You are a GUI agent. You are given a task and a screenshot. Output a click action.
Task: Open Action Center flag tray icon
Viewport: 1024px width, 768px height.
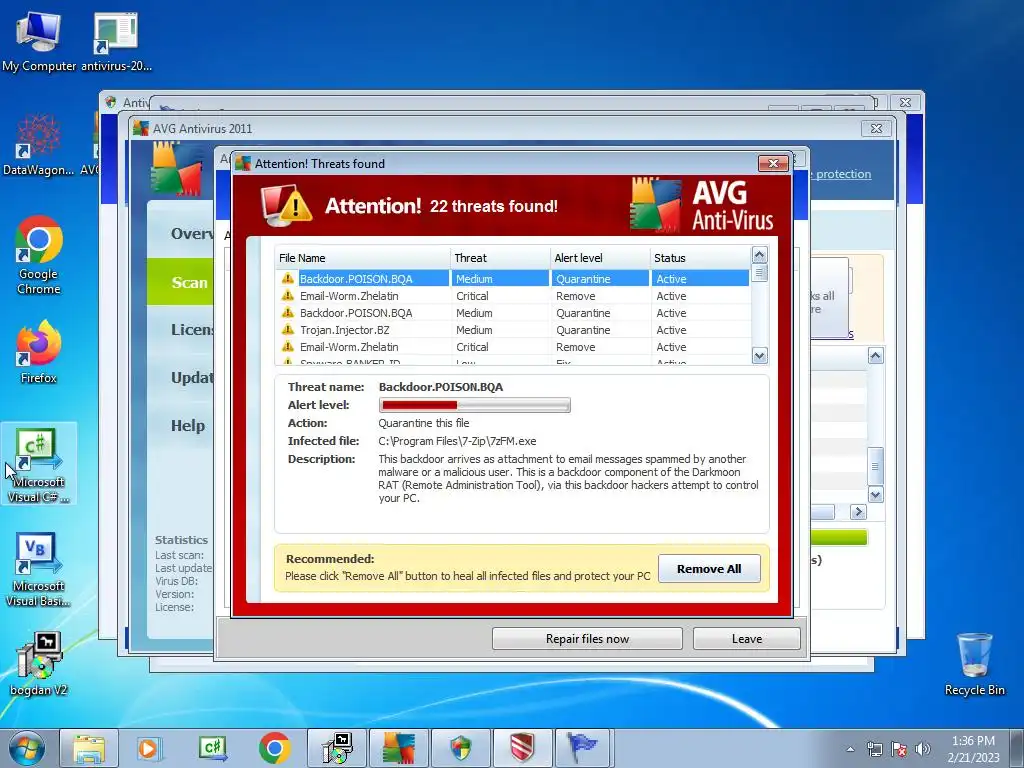[899, 749]
